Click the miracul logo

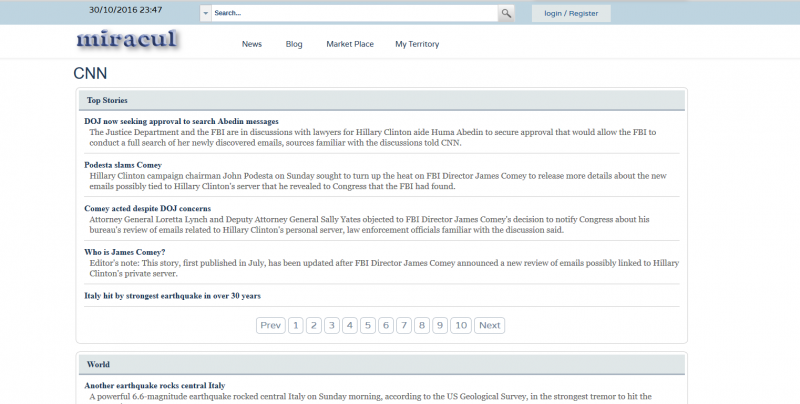(126, 42)
